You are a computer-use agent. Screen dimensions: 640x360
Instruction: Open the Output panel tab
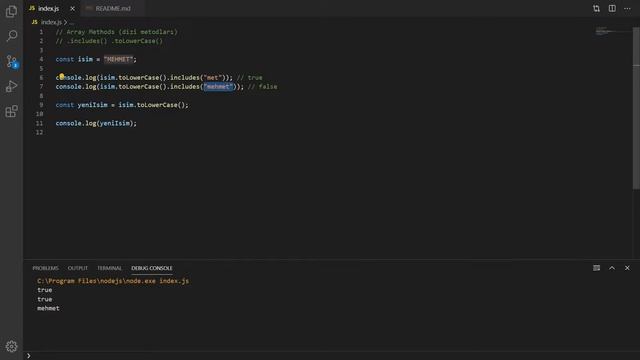tap(78, 268)
